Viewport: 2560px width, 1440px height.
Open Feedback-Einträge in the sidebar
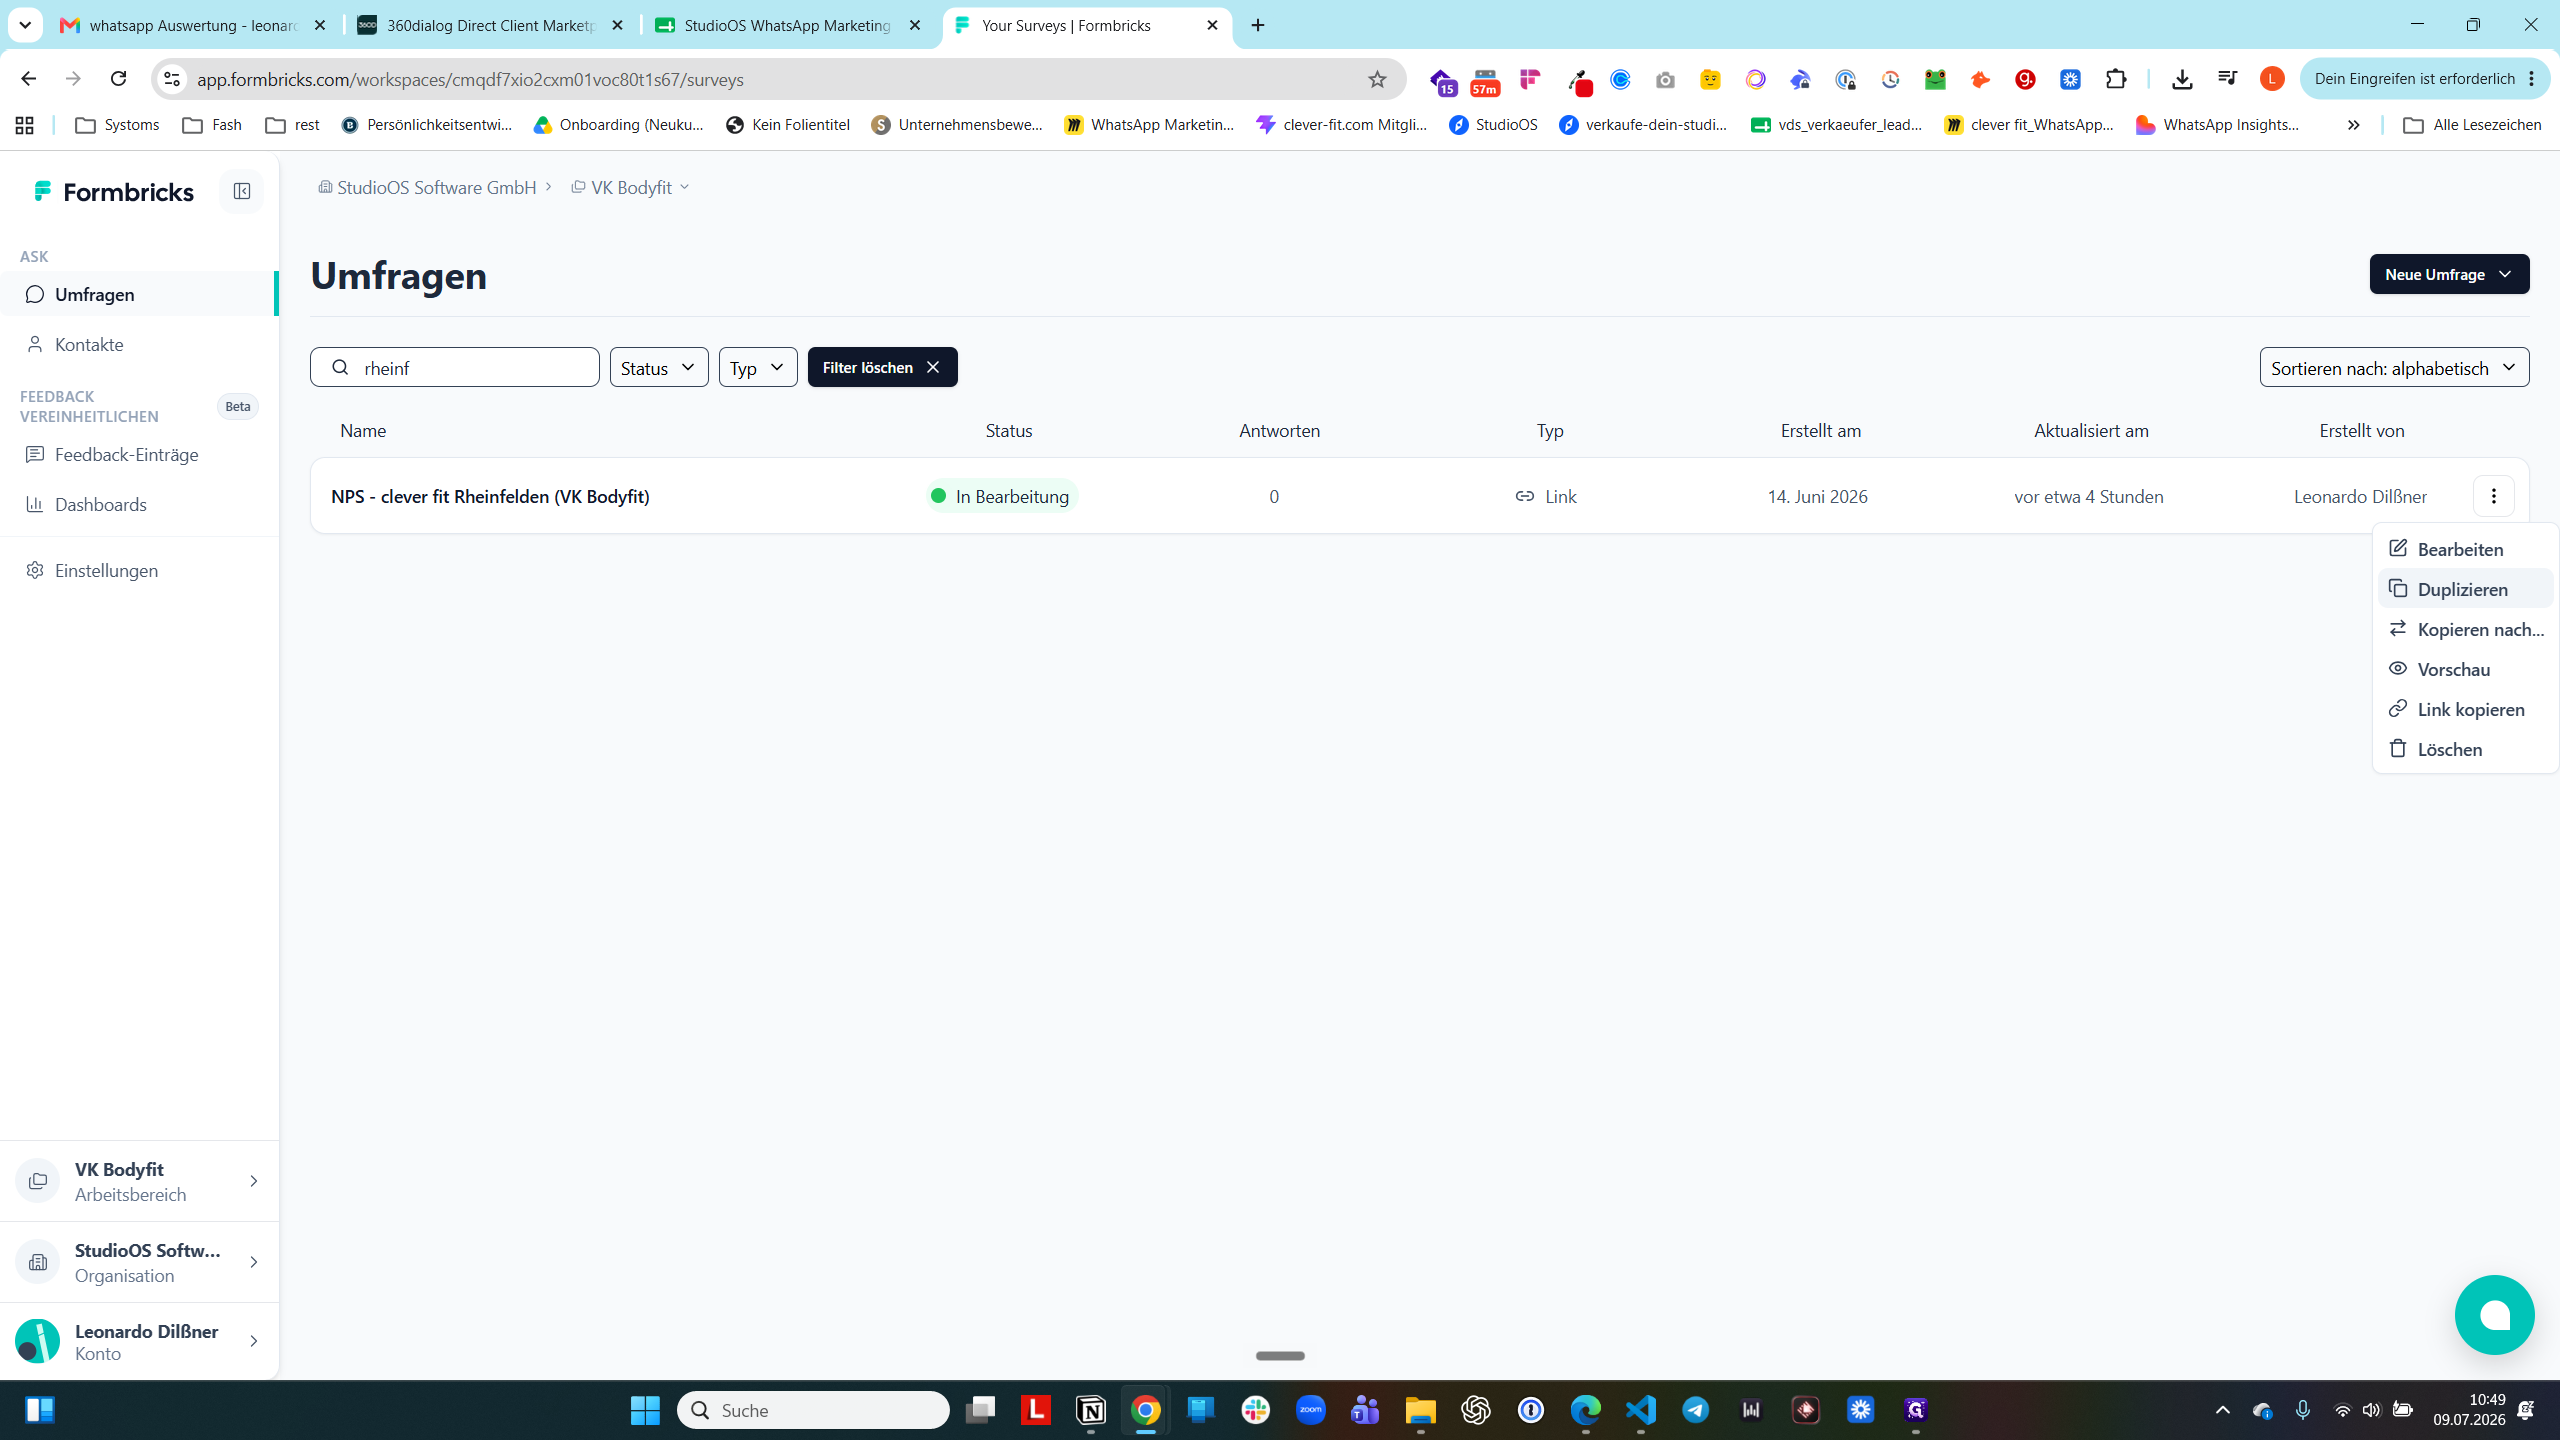click(126, 454)
